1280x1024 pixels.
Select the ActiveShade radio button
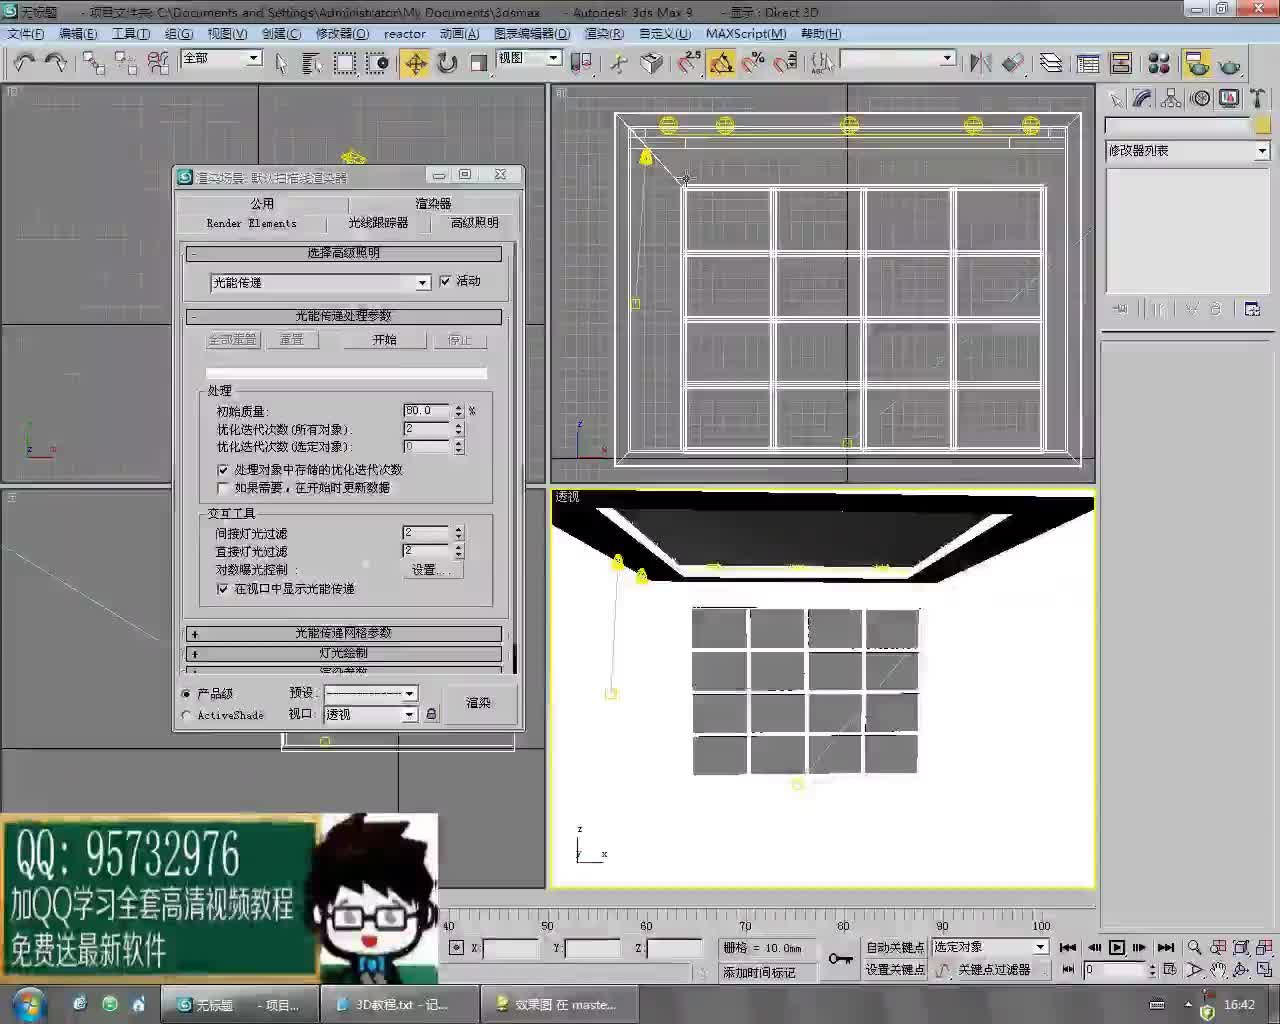point(187,715)
